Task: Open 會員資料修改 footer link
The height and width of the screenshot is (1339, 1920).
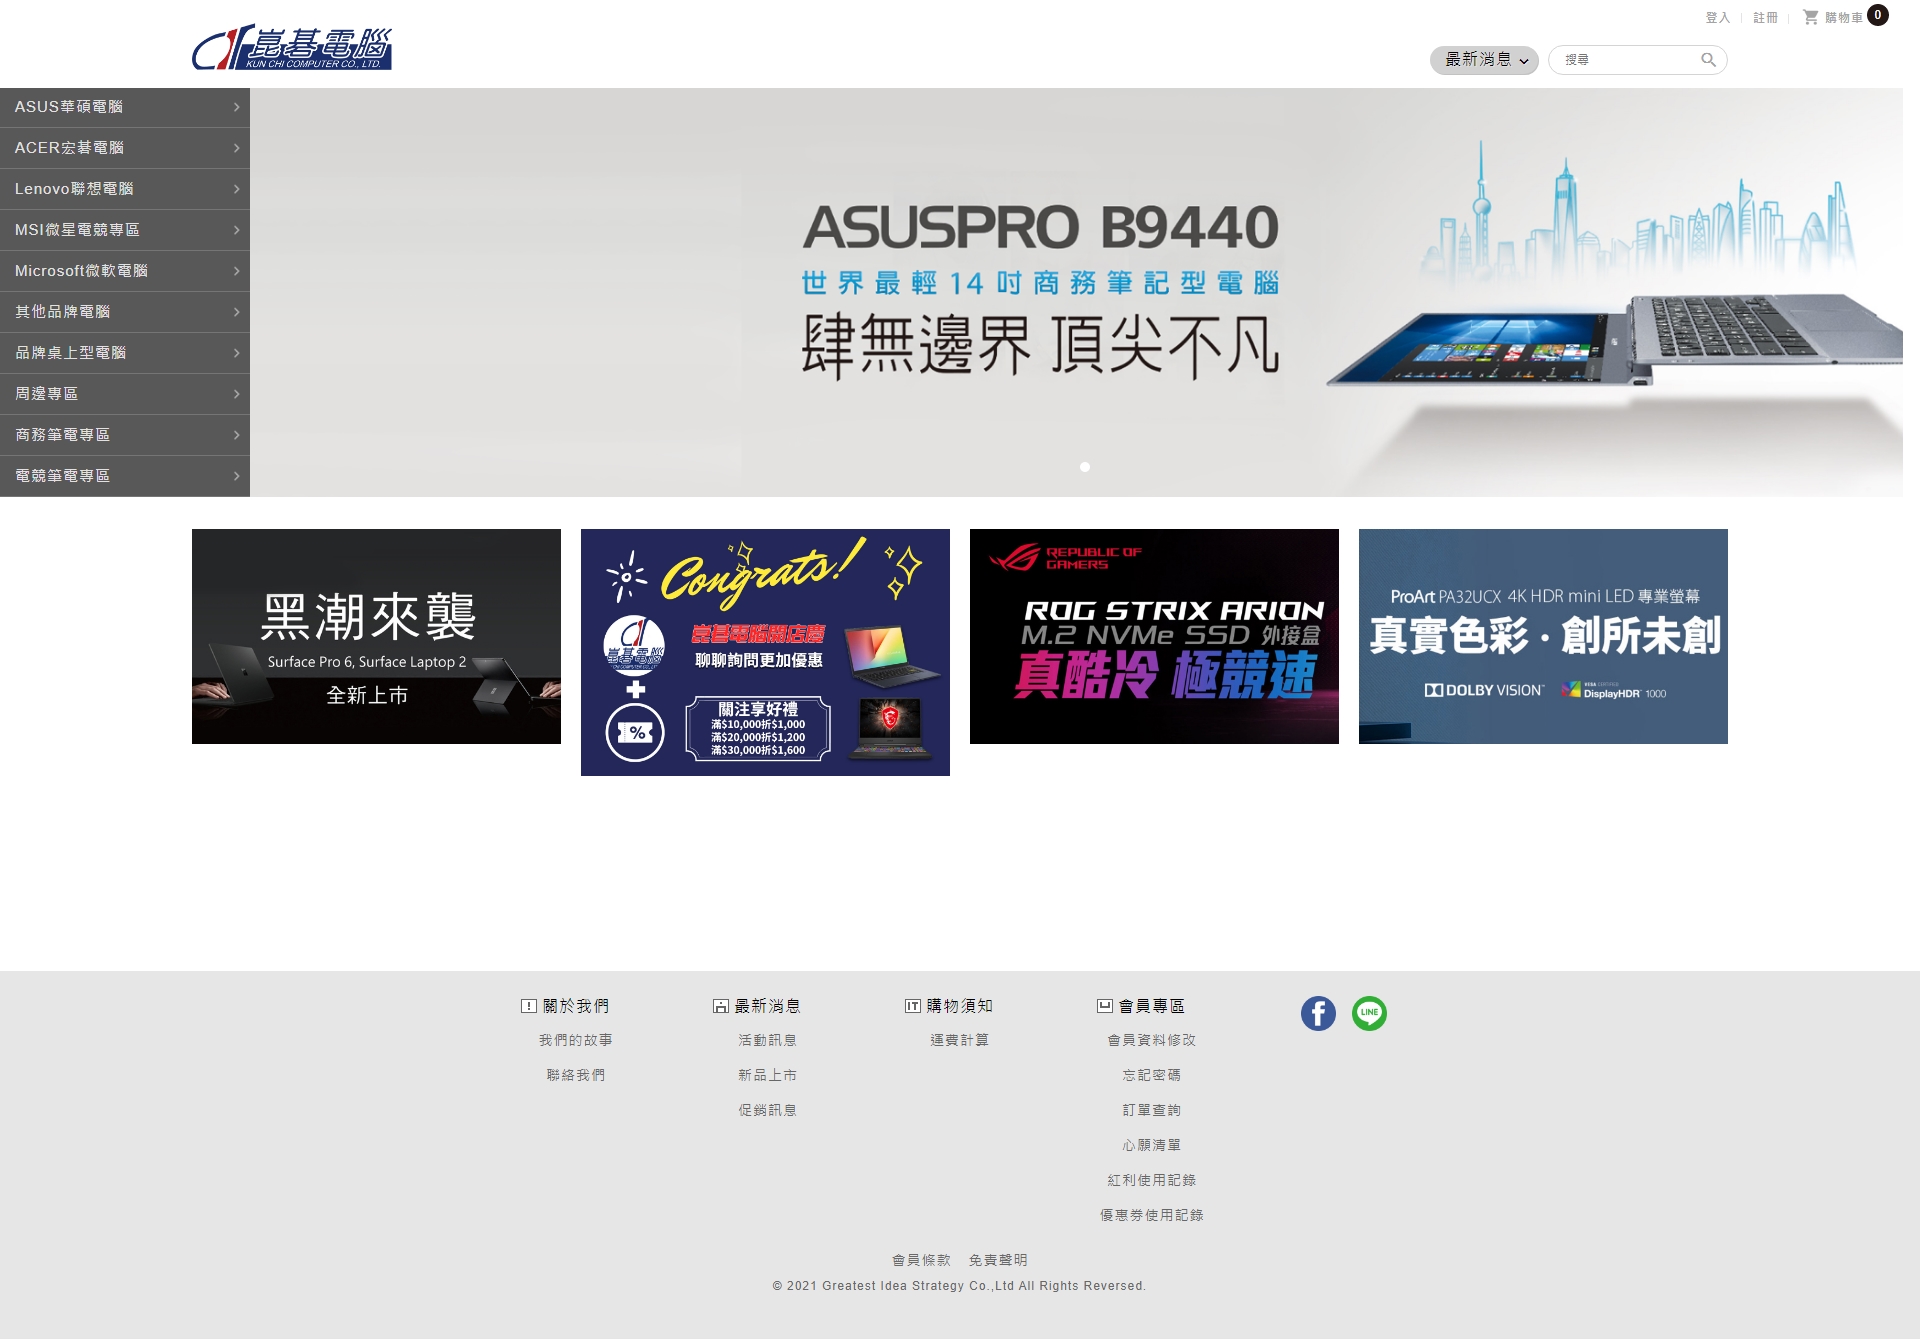Action: coord(1152,1040)
